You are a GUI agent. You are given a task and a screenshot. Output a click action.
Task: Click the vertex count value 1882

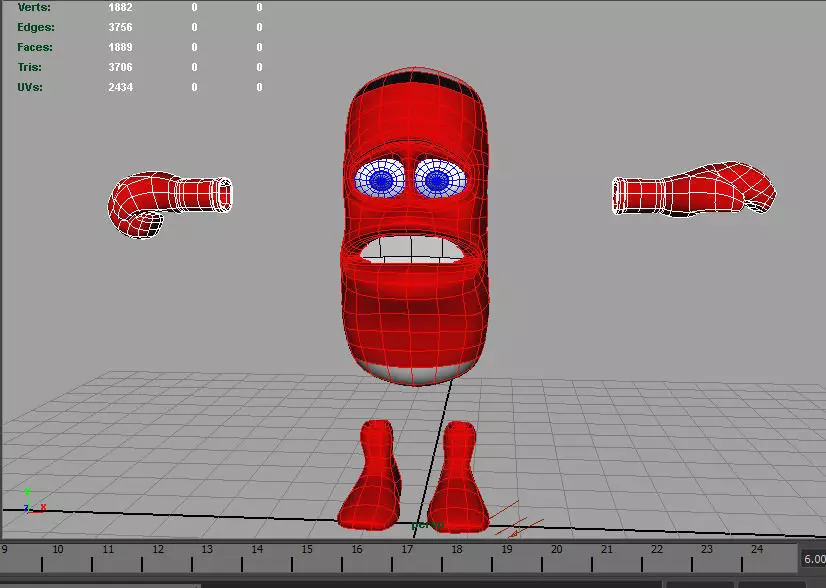pyautogui.click(x=120, y=7)
